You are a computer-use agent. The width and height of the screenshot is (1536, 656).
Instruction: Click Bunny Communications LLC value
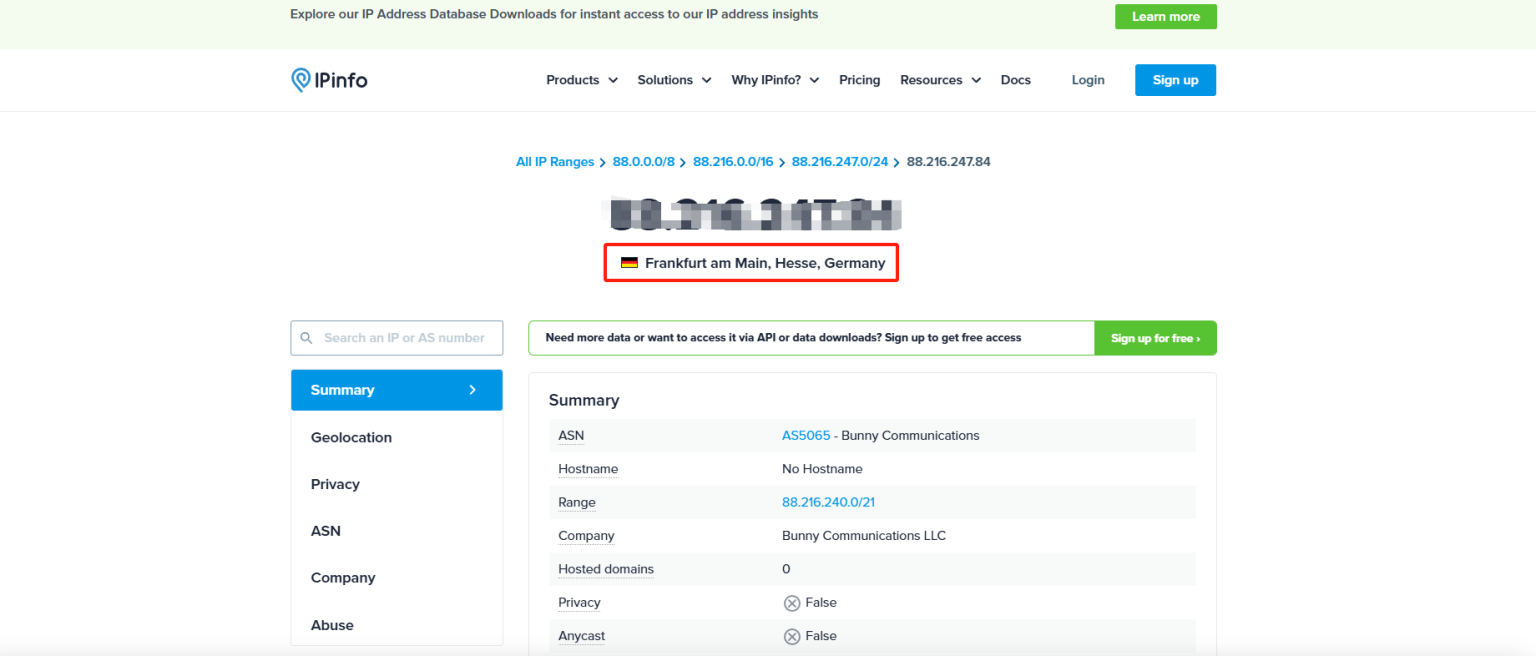[864, 536]
